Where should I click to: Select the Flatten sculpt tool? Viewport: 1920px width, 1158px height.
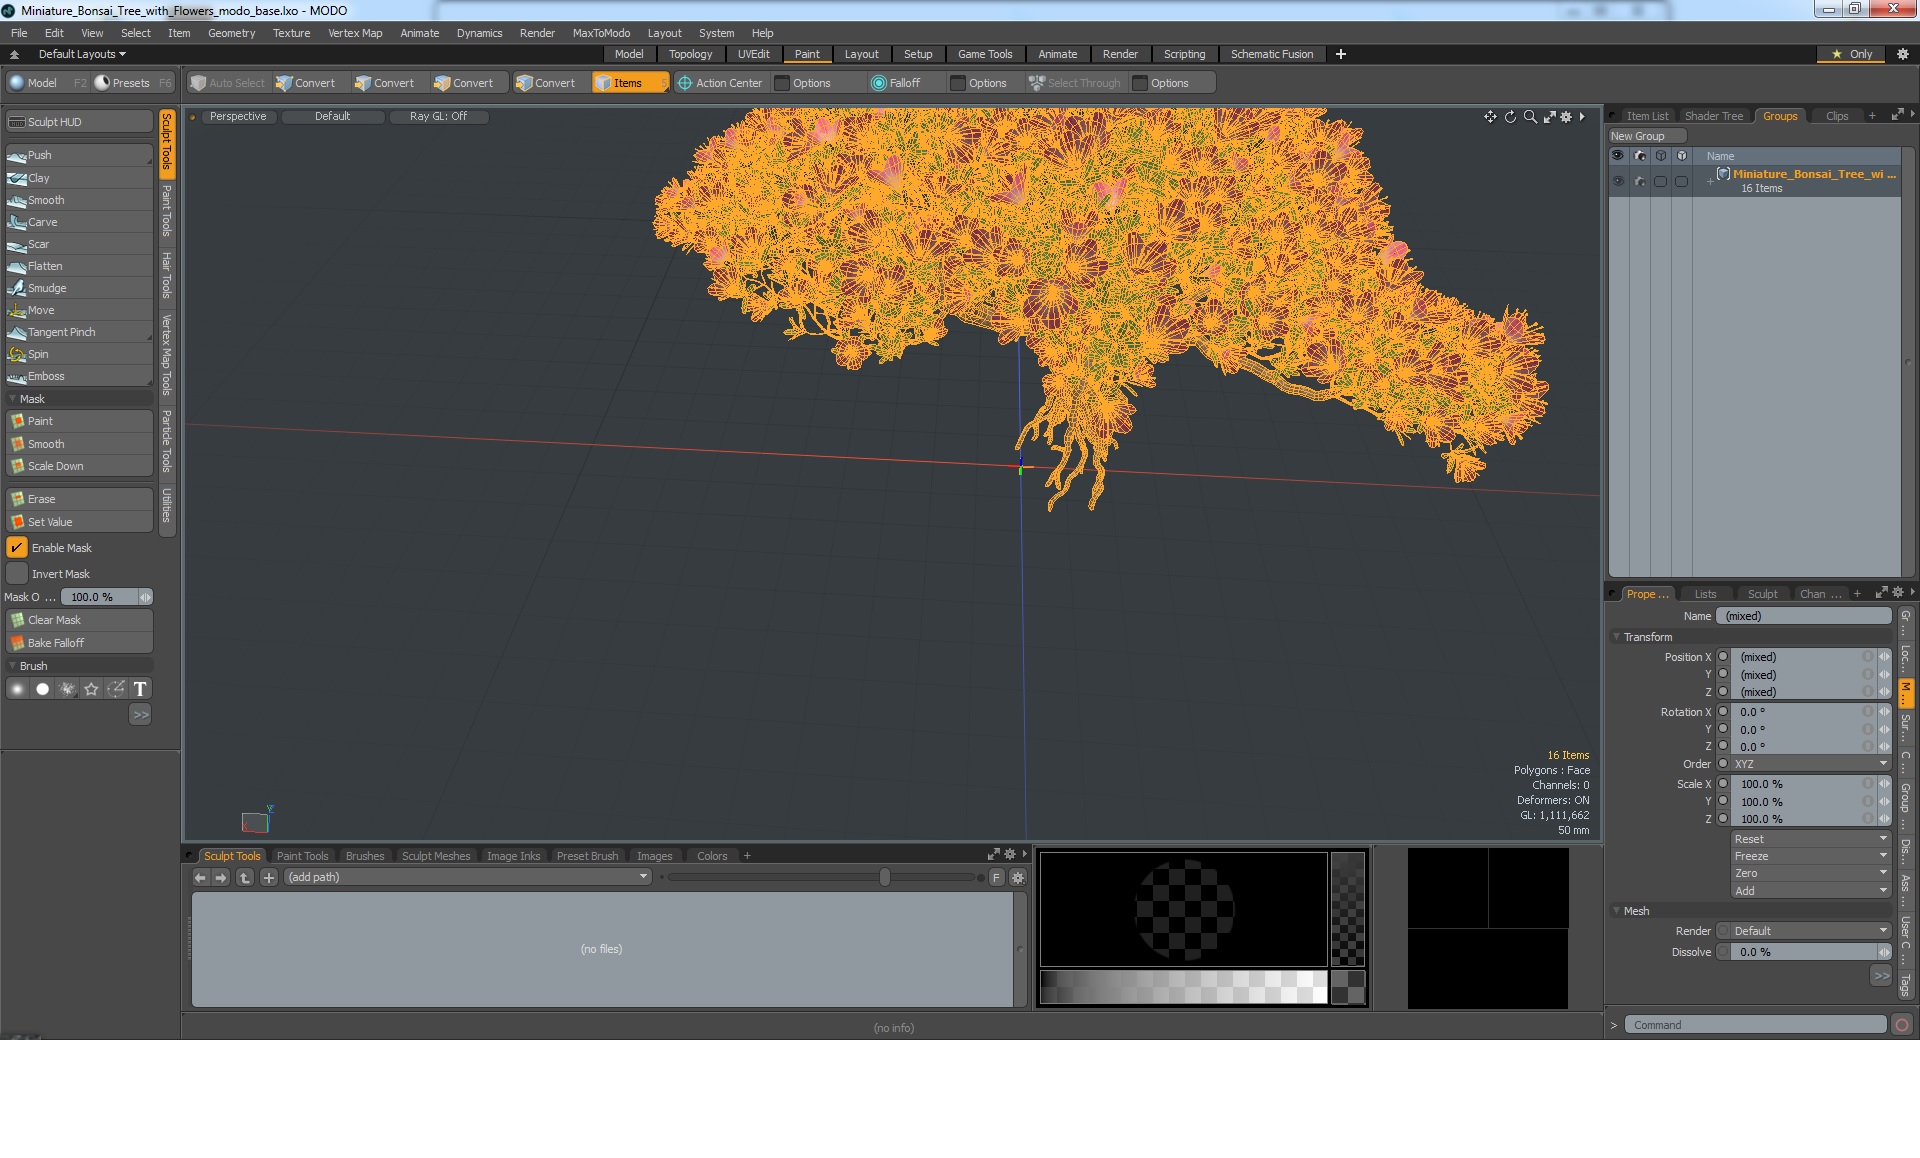click(x=79, y=266)
